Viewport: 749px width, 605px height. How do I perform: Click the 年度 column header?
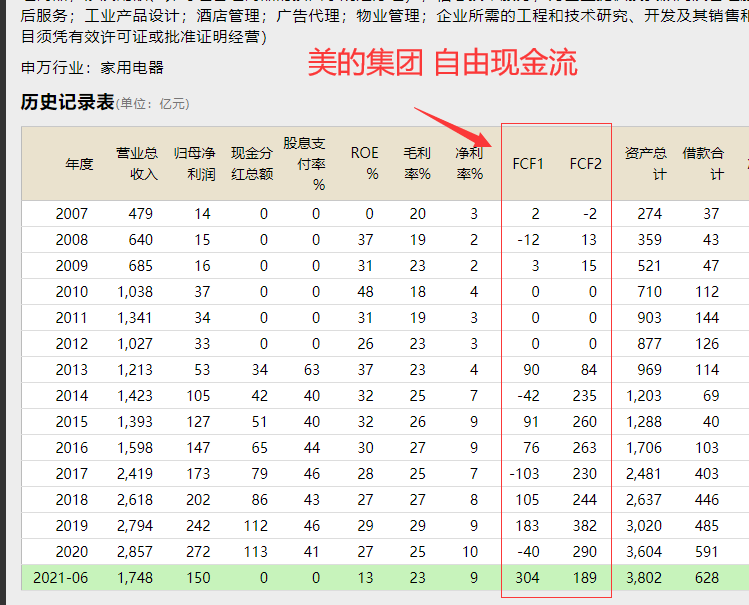tap(79, 164)
